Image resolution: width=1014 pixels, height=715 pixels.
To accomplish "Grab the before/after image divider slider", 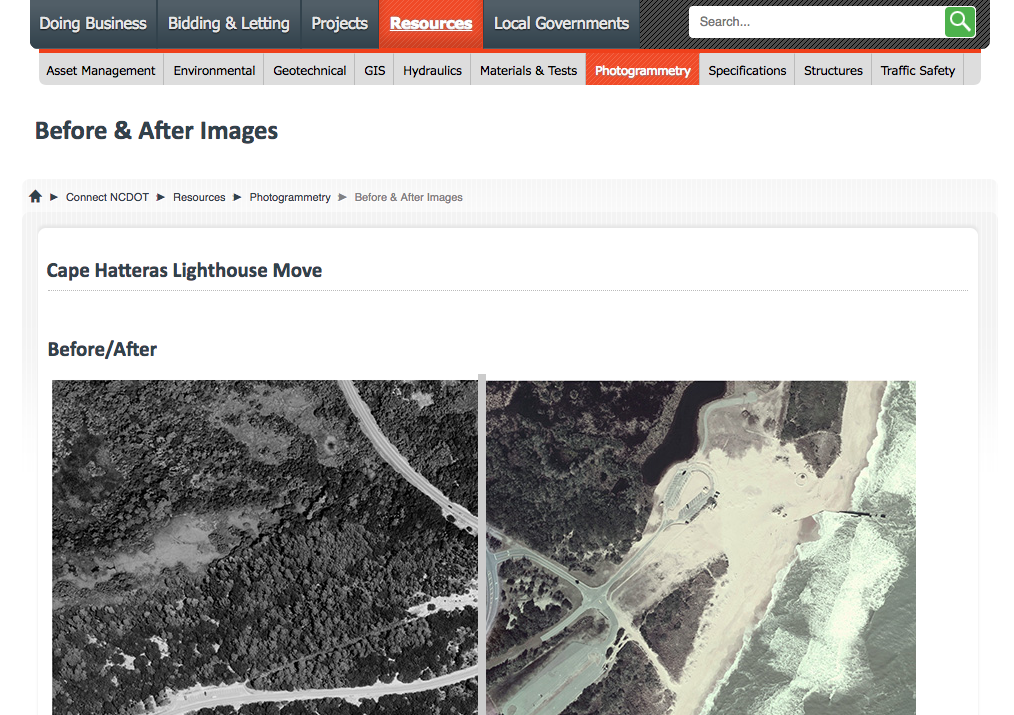I will pyautogui.click(x=482, y=545).
